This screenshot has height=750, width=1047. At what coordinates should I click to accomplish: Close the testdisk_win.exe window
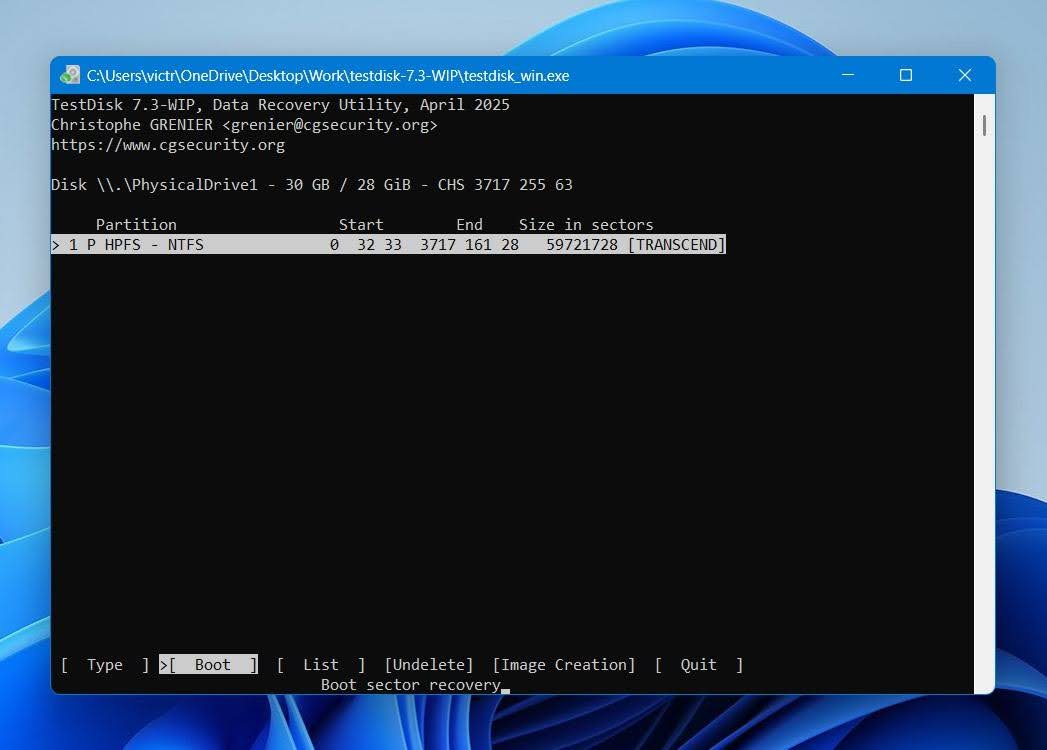click(x=965, y=75)
